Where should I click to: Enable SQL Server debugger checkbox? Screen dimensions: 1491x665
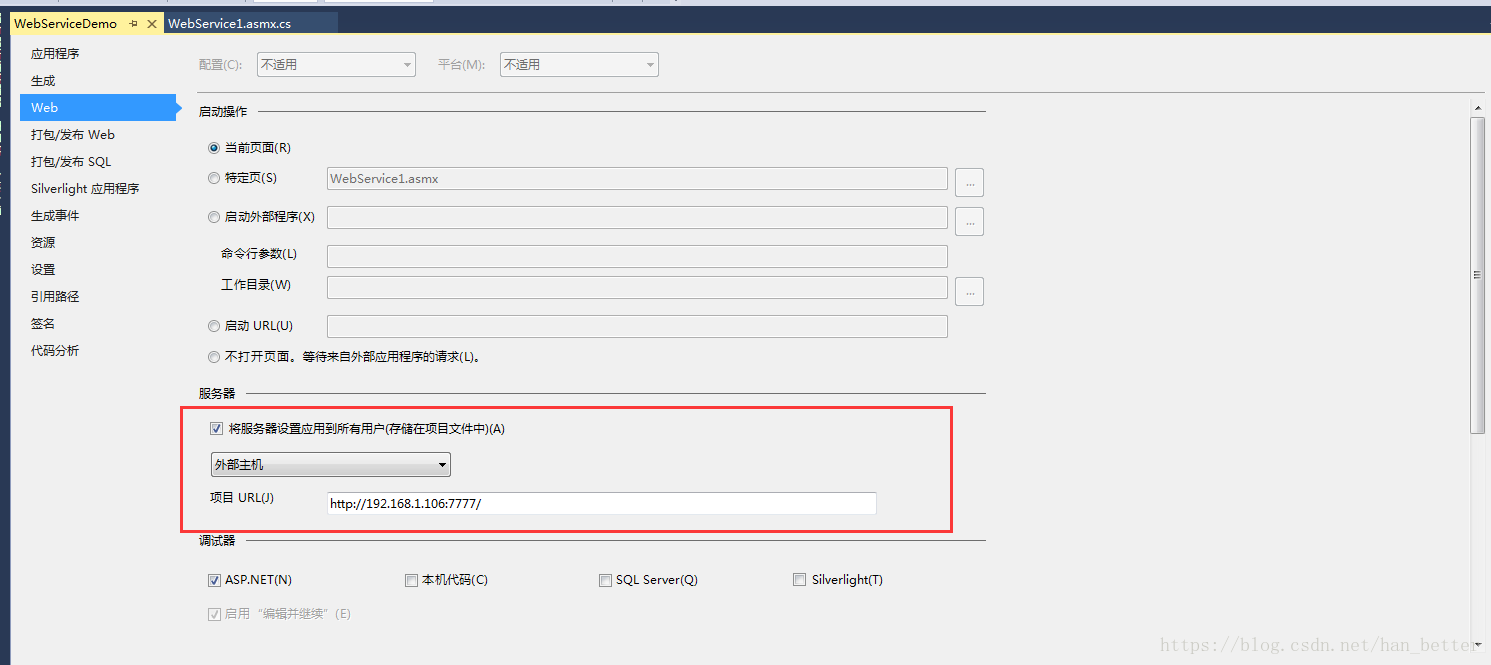click(x=605, y=580)
